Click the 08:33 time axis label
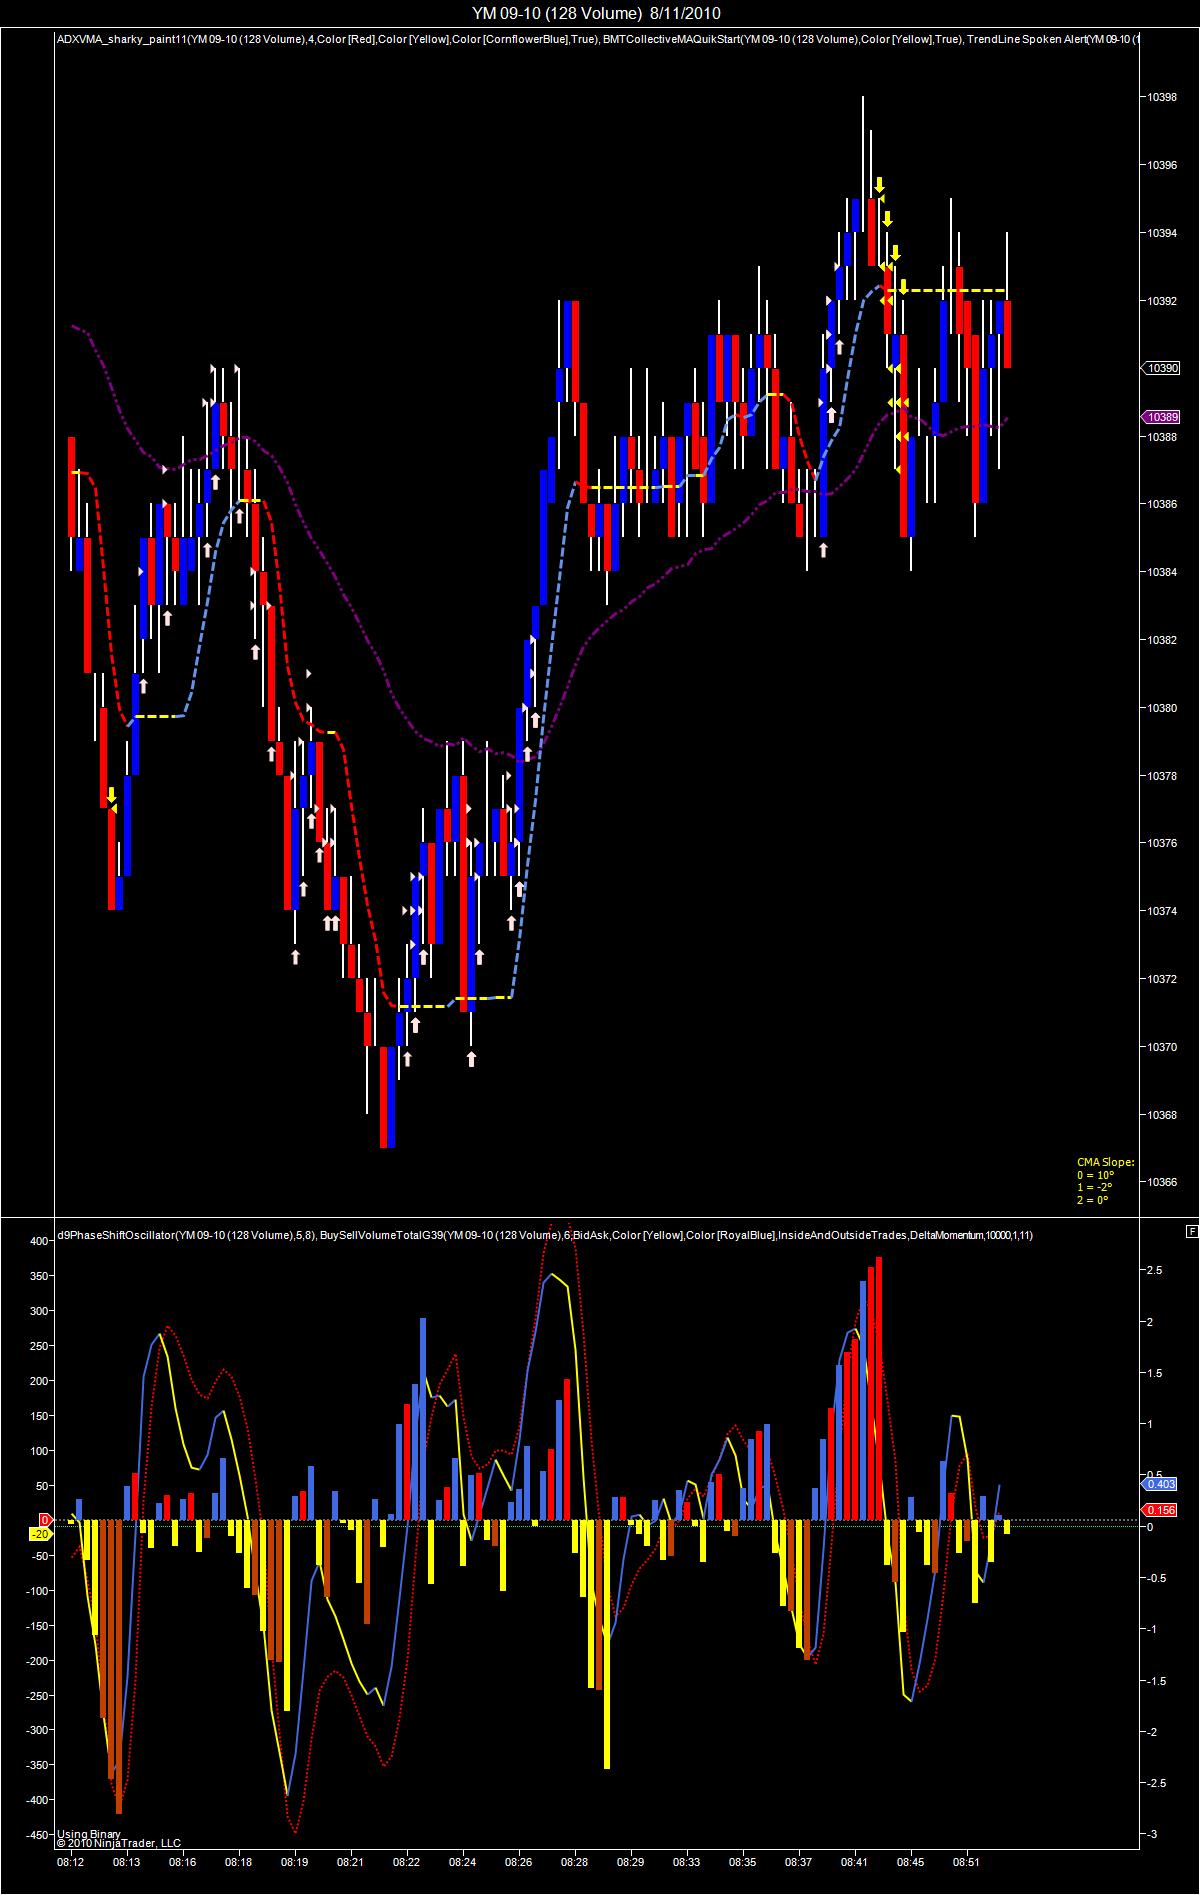 686,1863
